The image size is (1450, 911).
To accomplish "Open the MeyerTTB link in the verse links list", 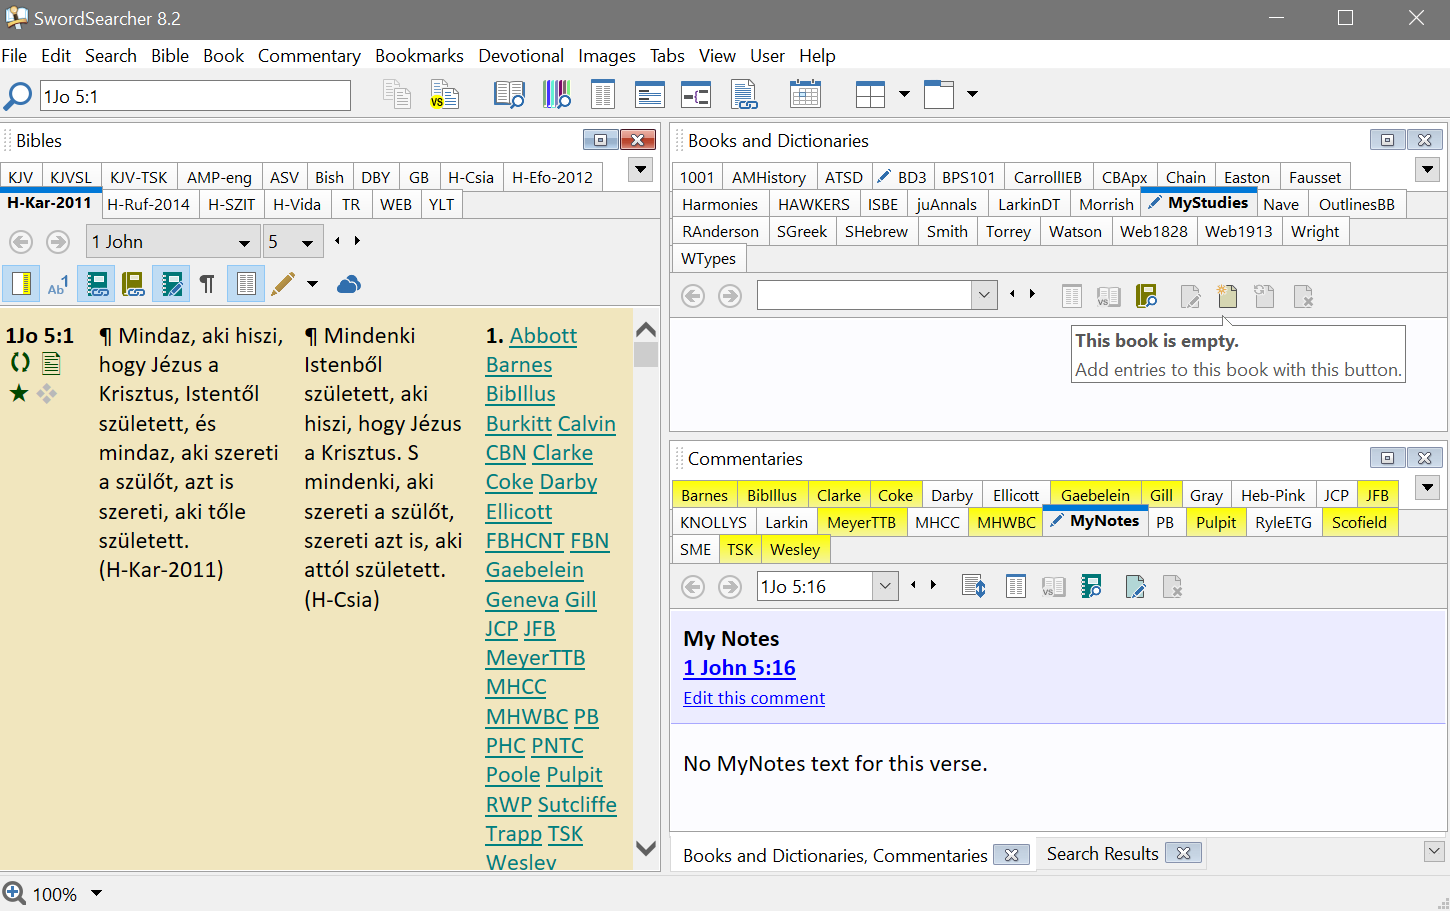I will (536, 658).
